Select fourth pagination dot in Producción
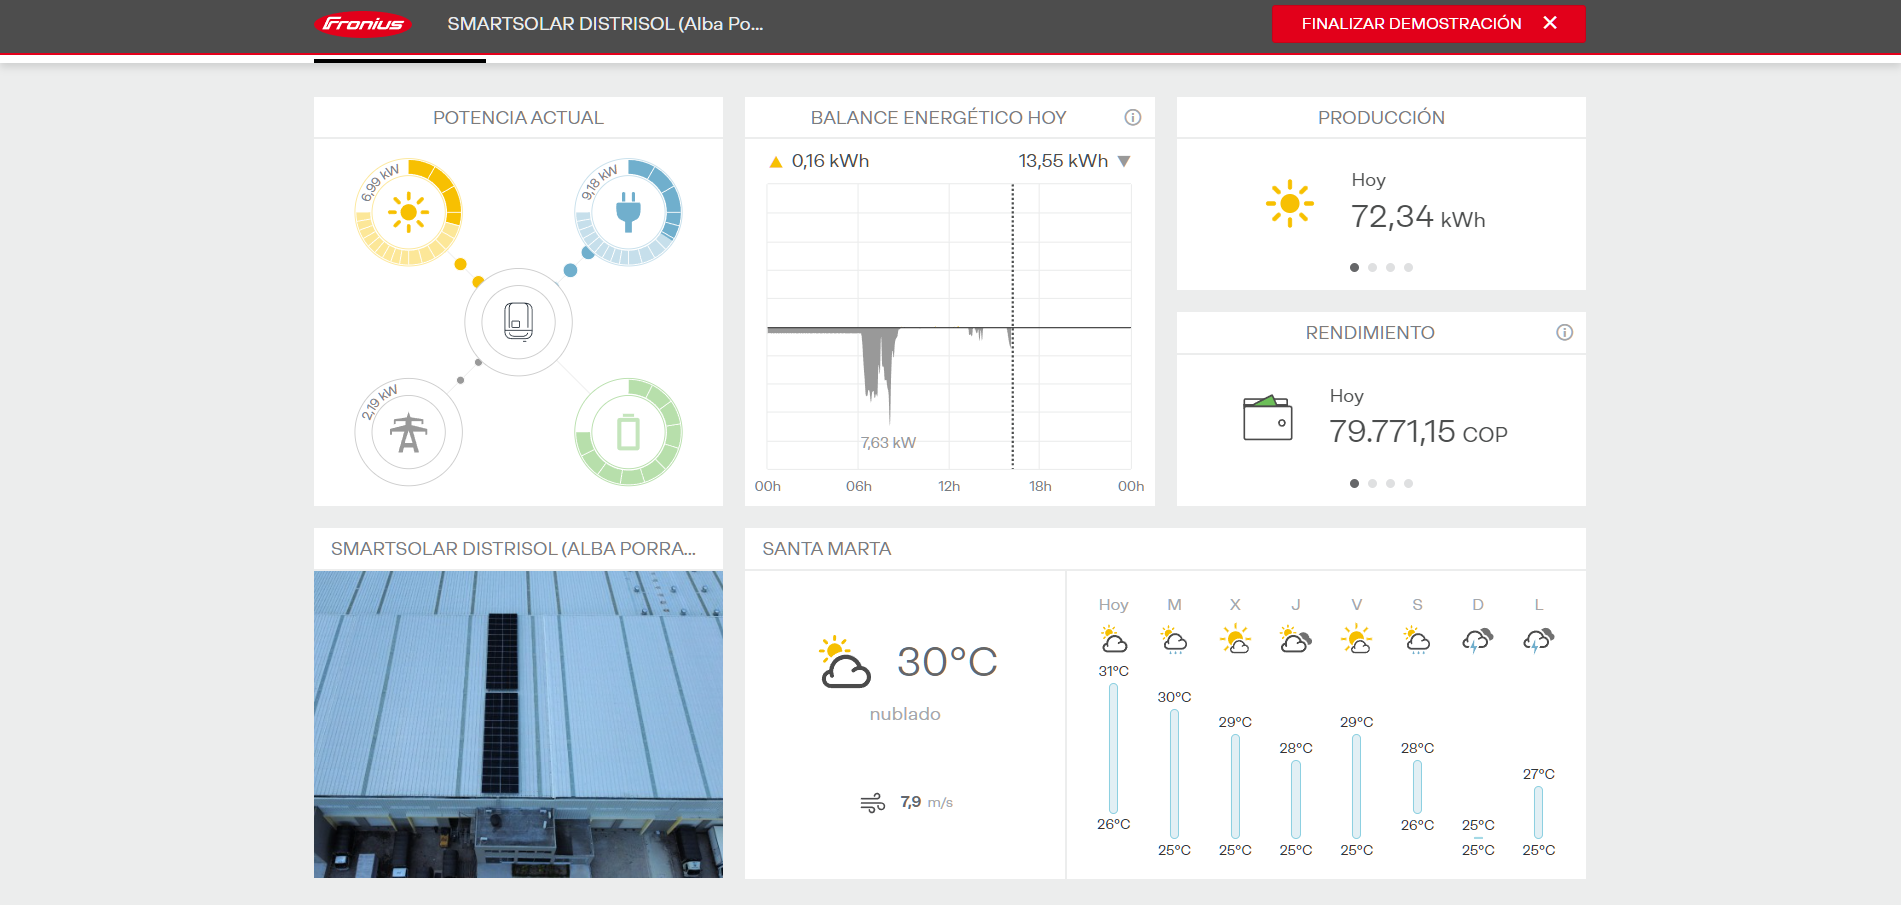 click(1408, 268)
